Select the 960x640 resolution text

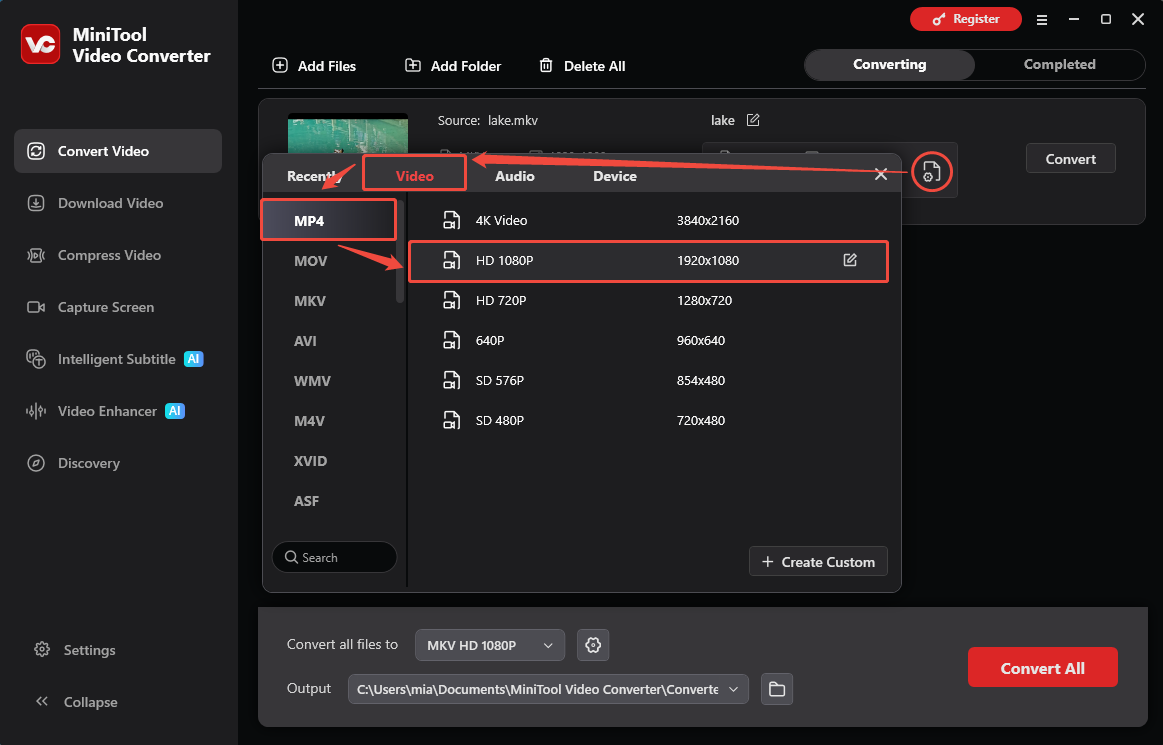701,341
